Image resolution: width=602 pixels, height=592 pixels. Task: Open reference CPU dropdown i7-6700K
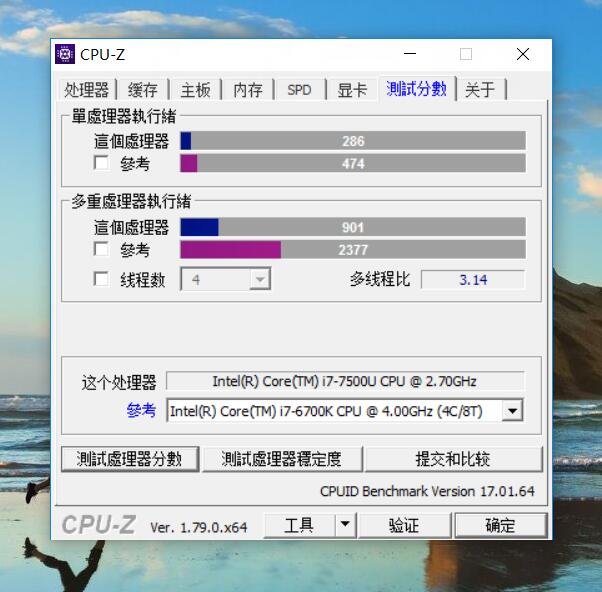point(345,411)
